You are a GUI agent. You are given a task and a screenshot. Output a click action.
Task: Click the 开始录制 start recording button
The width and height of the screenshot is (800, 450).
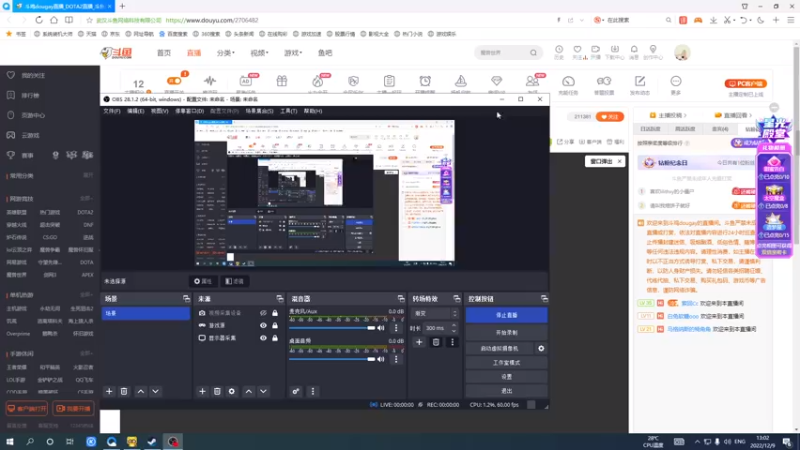coord(507,332)
